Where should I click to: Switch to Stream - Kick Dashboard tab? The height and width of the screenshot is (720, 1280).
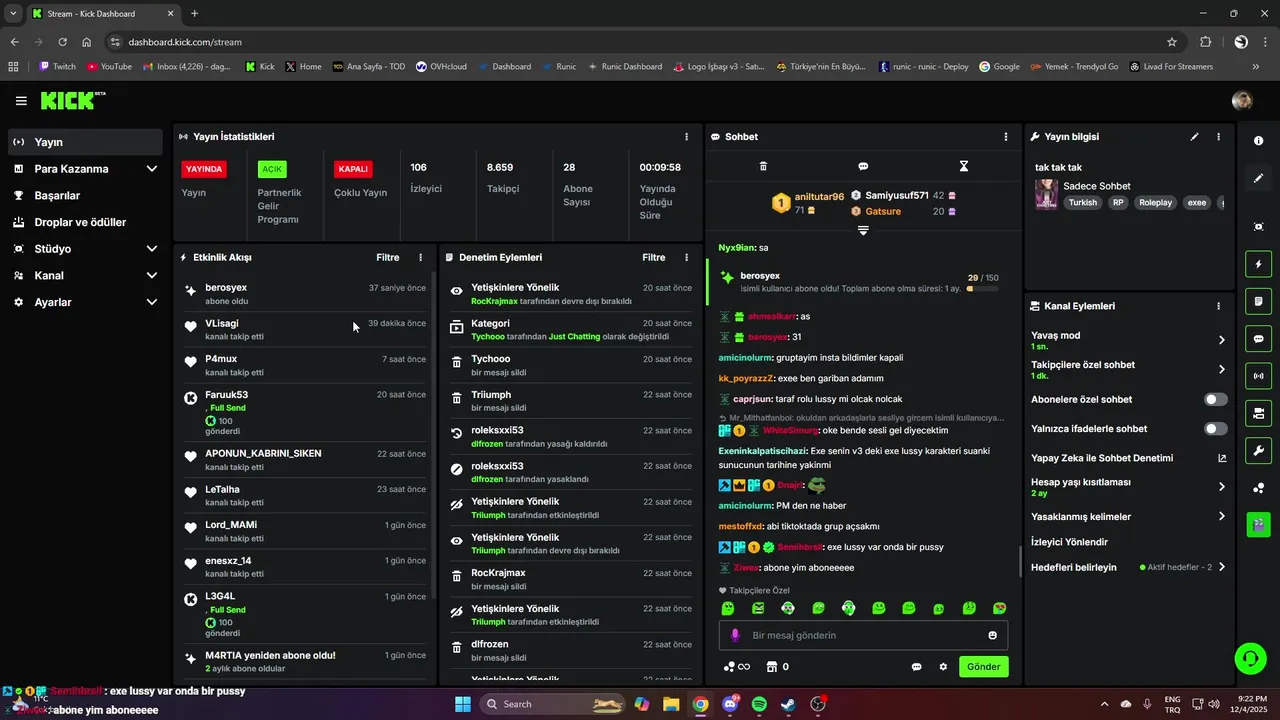click(102, 14)
